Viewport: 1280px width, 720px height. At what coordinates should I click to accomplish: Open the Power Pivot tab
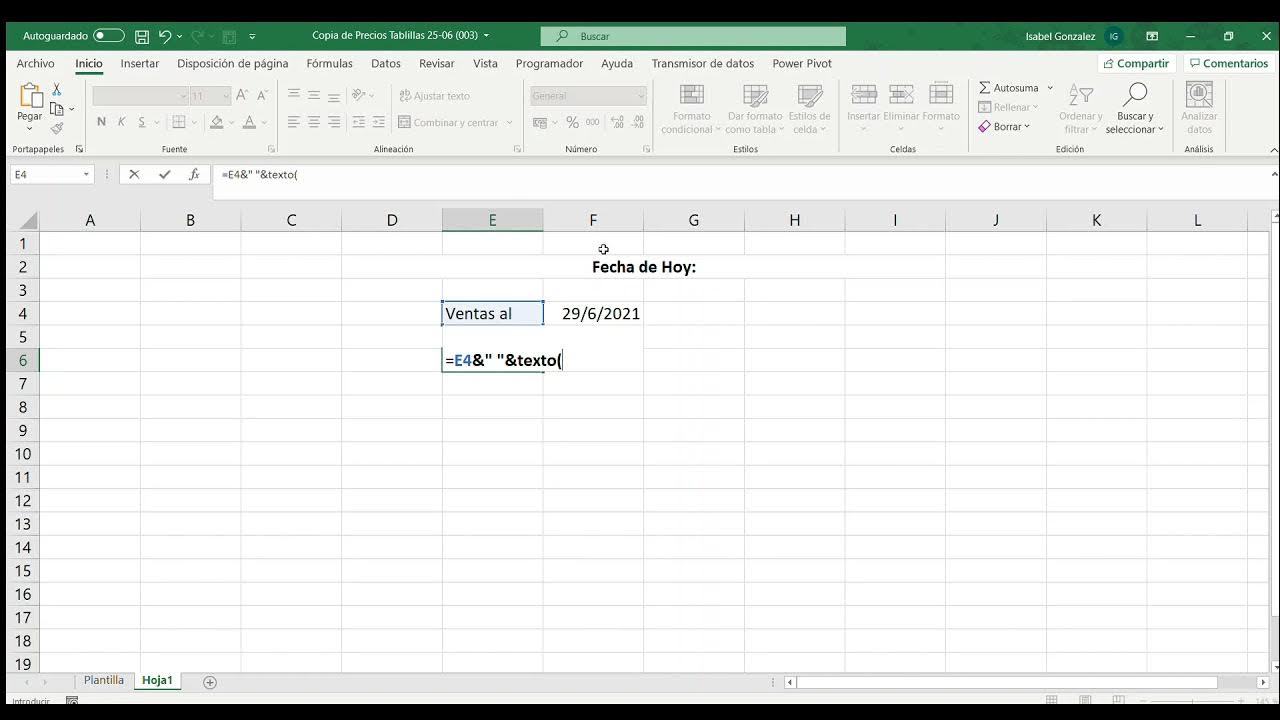click(x=802, y=63)
